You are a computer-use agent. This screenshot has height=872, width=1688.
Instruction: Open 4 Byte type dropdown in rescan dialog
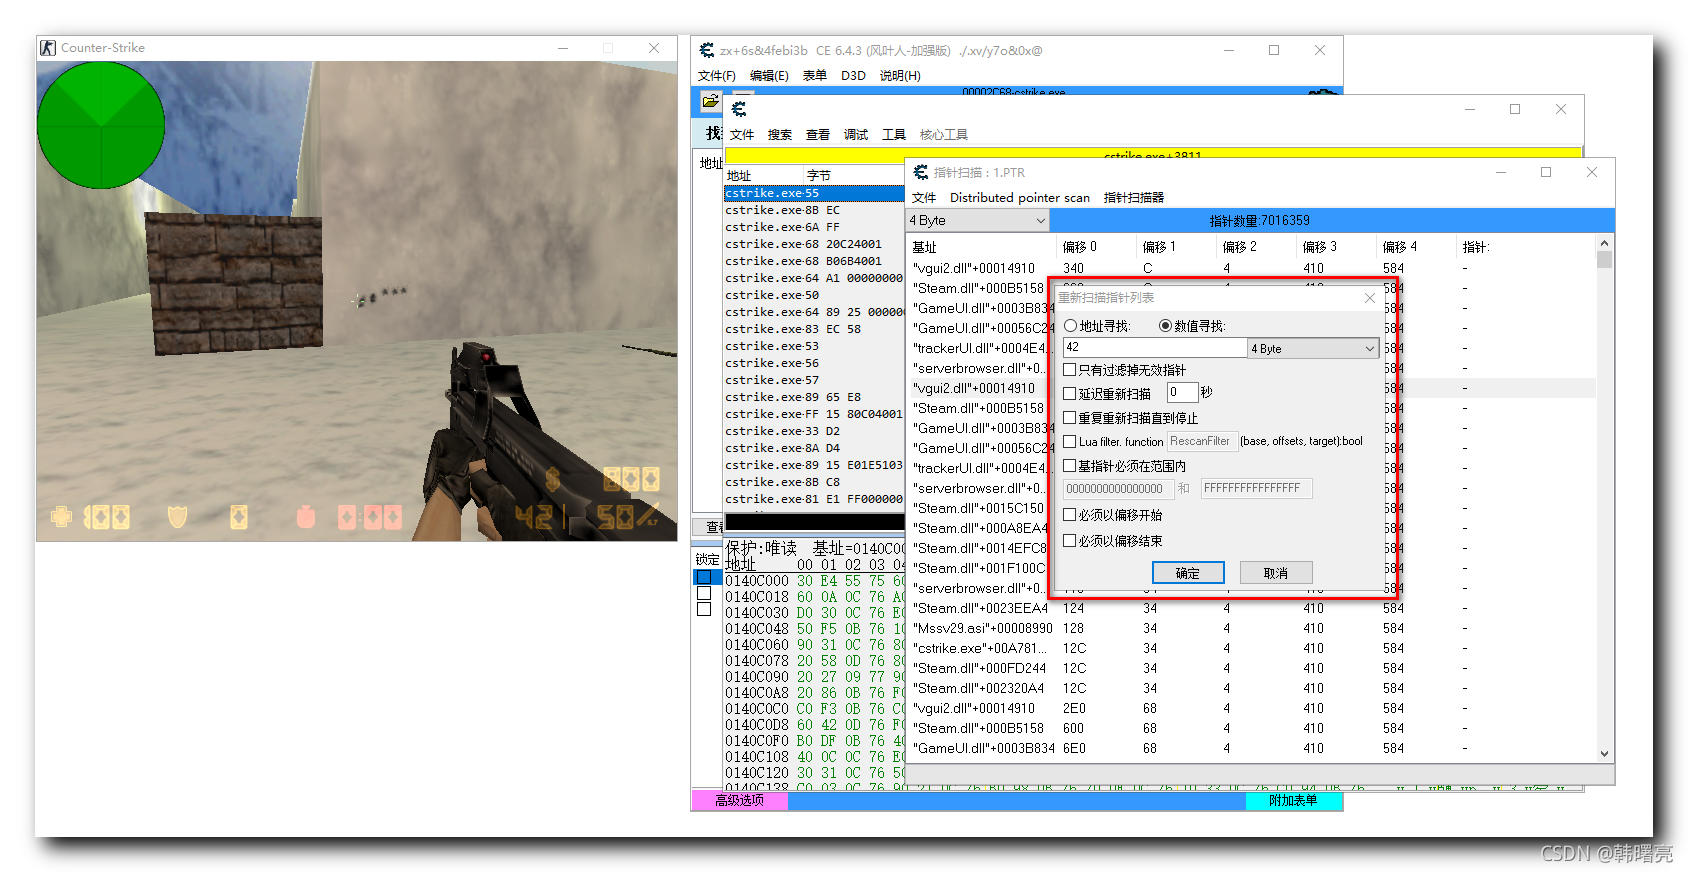tap(1313, 348)
